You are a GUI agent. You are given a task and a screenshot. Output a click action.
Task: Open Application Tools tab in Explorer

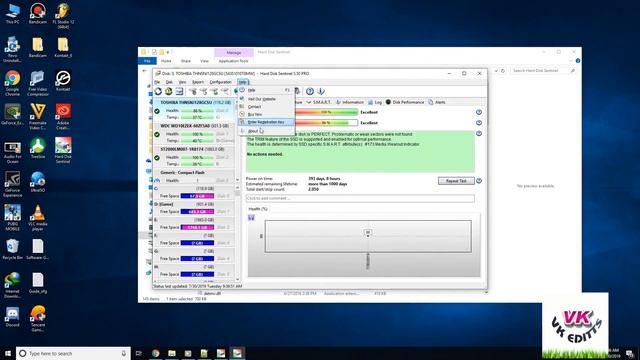[x=233, y=61]
